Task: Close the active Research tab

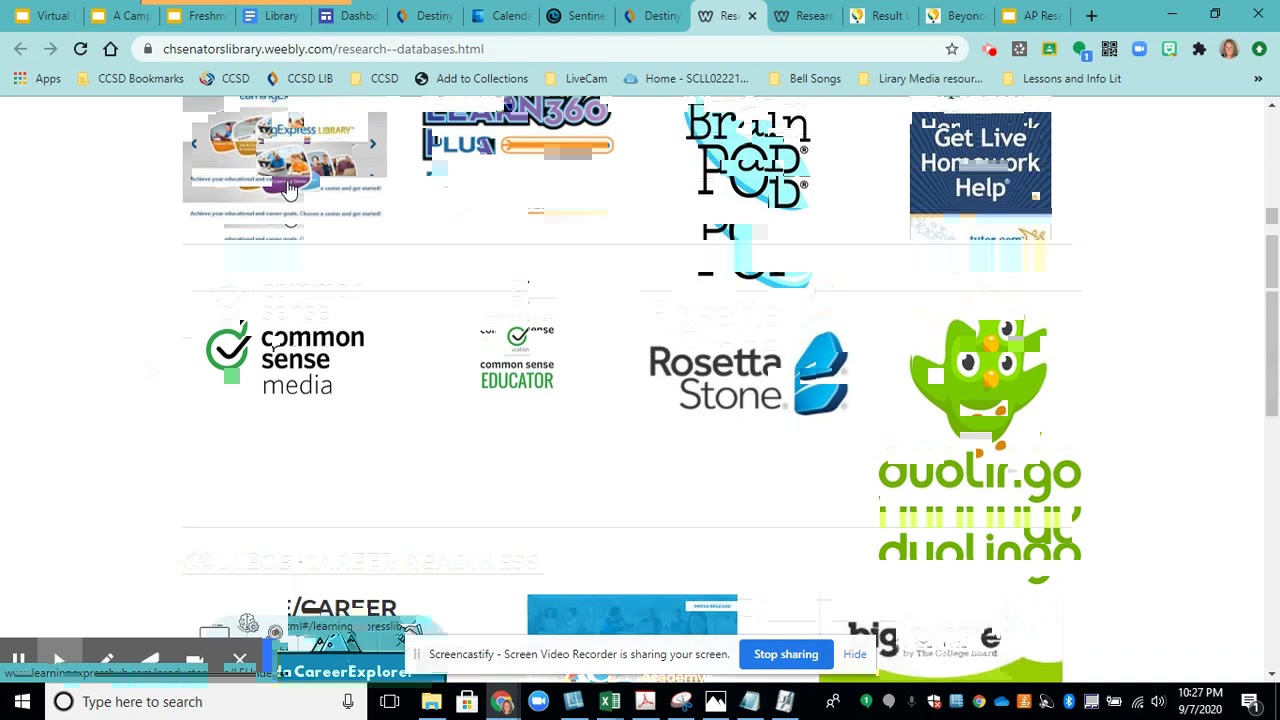Action: [752, 16]
